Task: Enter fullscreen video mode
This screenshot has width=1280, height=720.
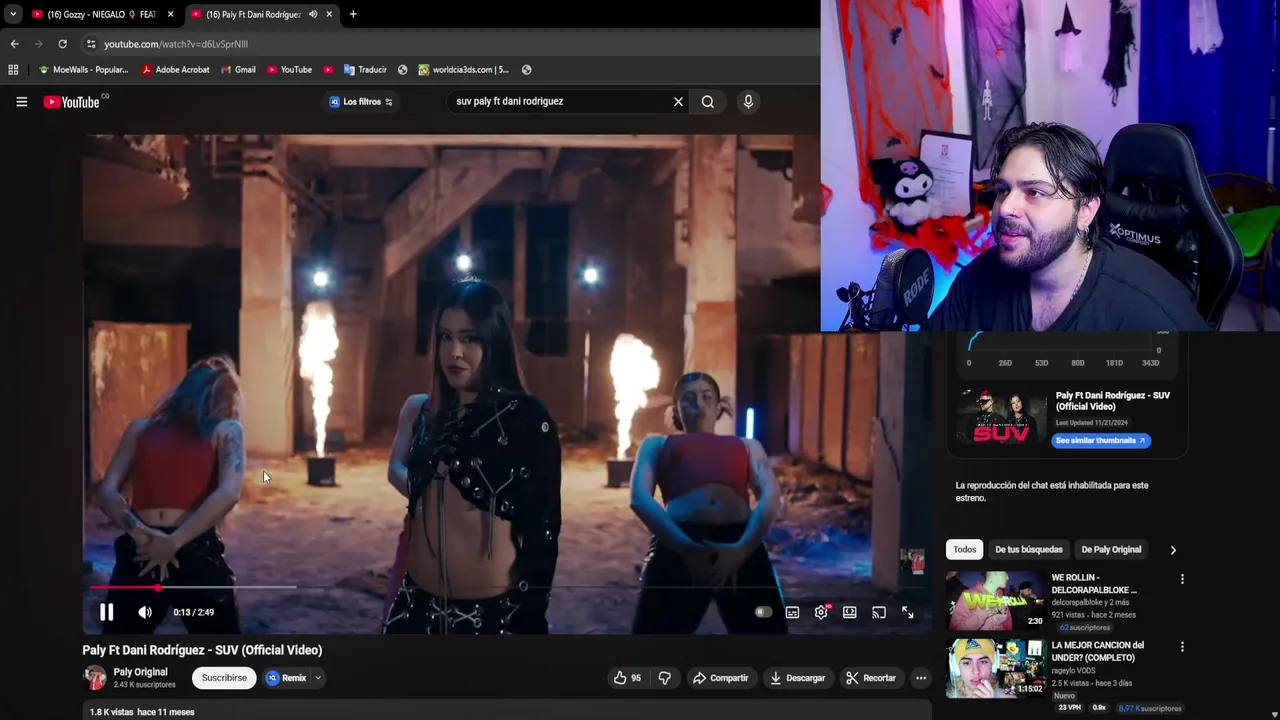Action: (908, 612)
